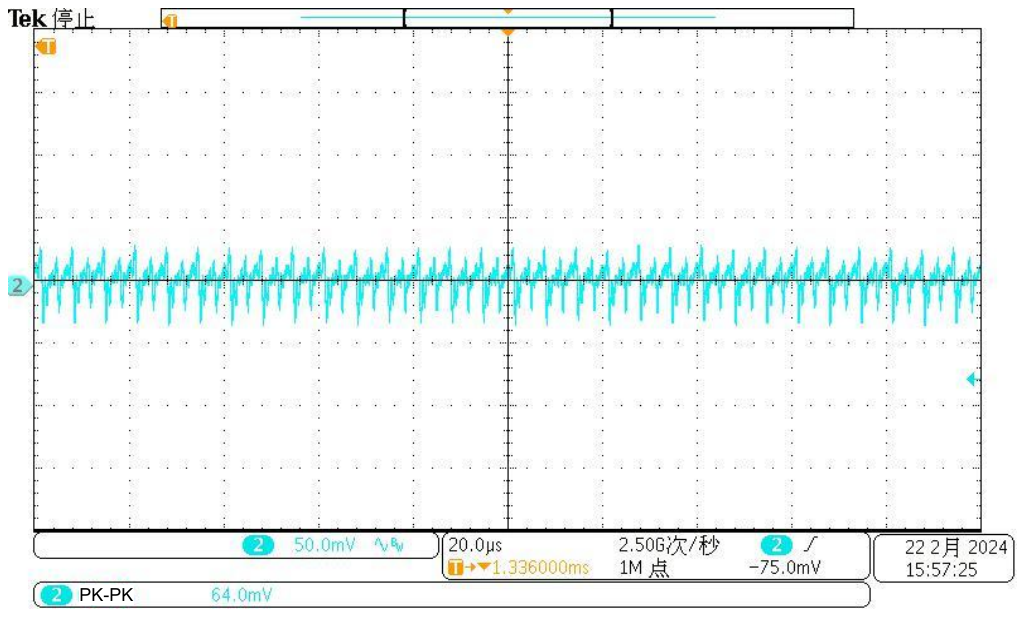
Task: Click the Tek logo text
Action: coord(27,19)
